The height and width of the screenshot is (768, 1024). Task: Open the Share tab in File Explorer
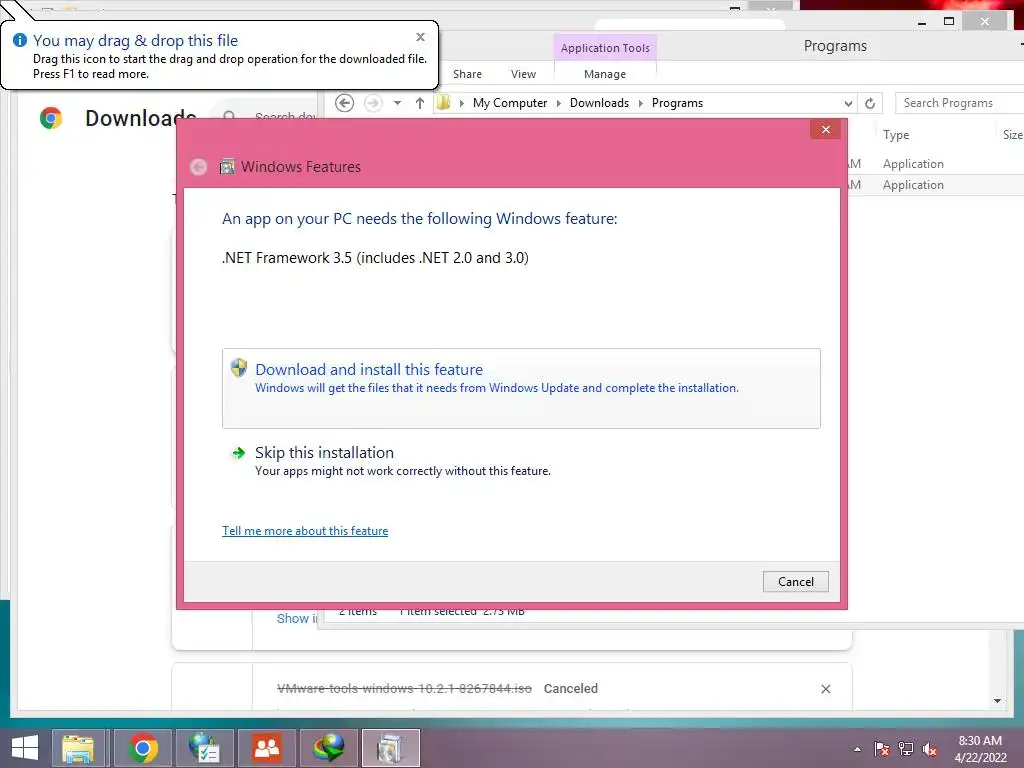click(468, 74)
